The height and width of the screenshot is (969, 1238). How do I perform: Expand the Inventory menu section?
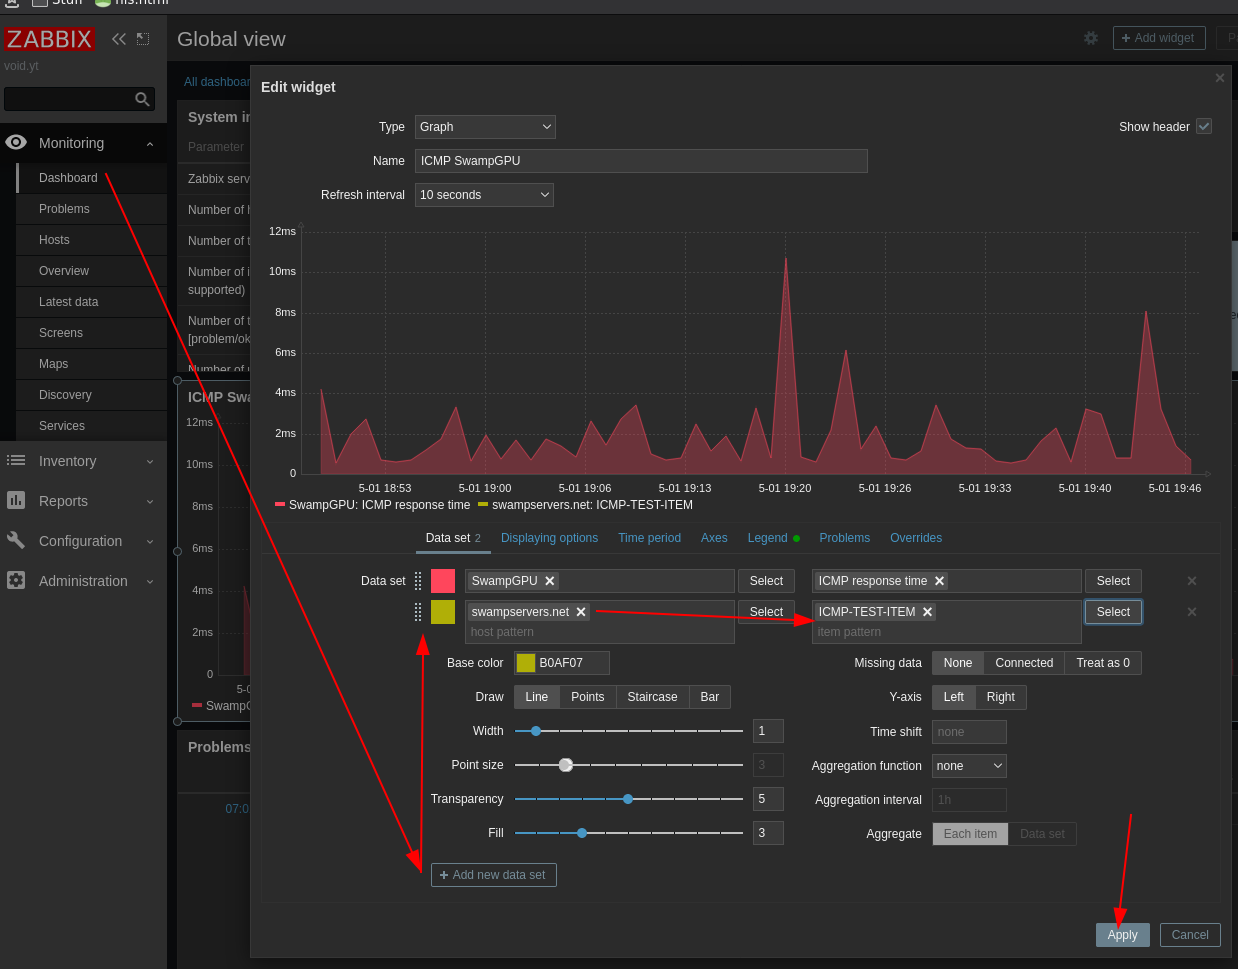pos(150,461)
